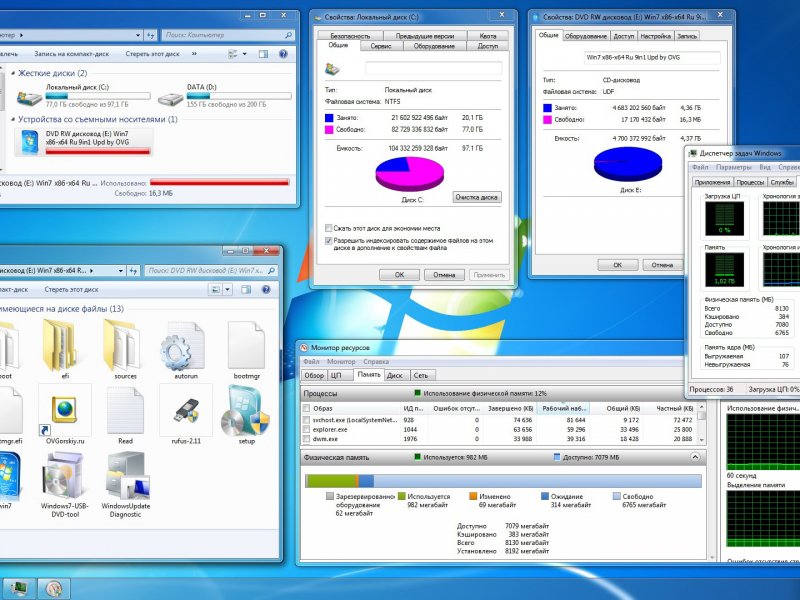
Task: Collapse the Жесткие диски (2) group
Action: click(13, 73)
